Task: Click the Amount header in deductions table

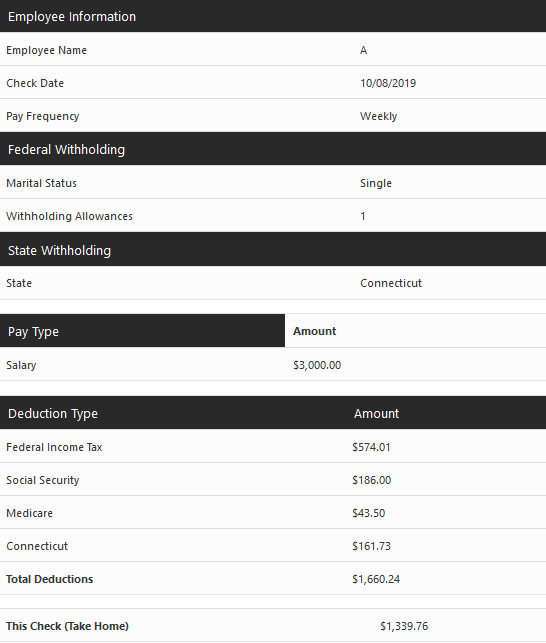Action: pos(376,413)
